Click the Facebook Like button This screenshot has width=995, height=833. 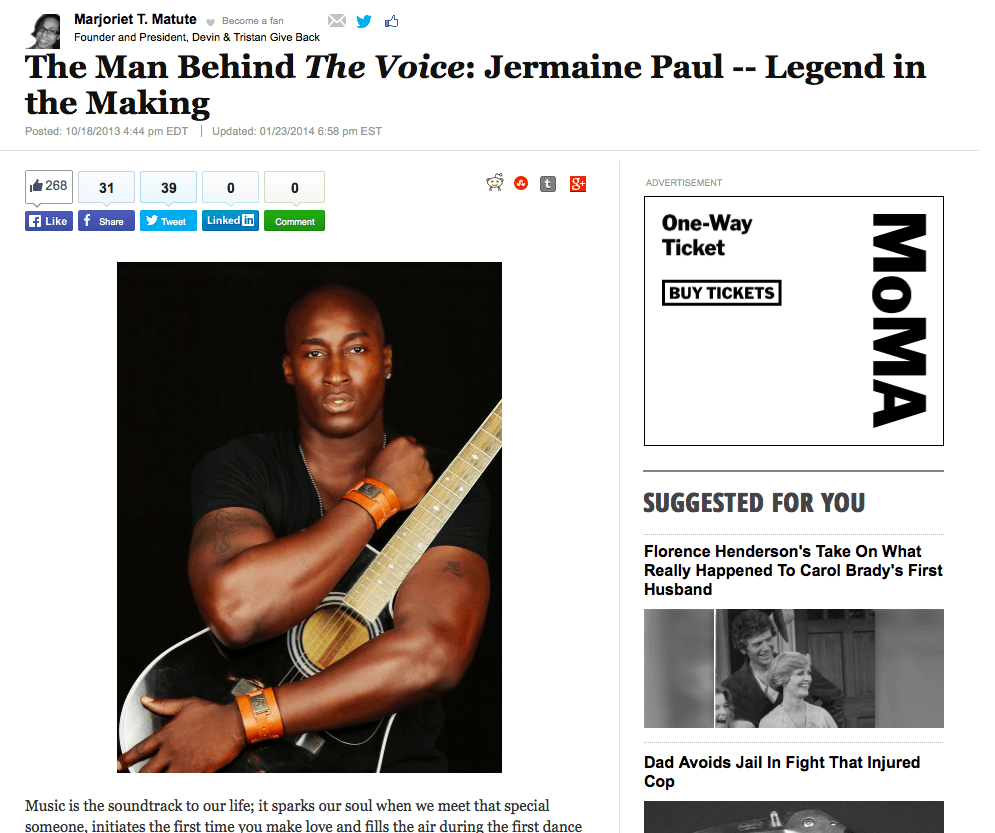49,221
